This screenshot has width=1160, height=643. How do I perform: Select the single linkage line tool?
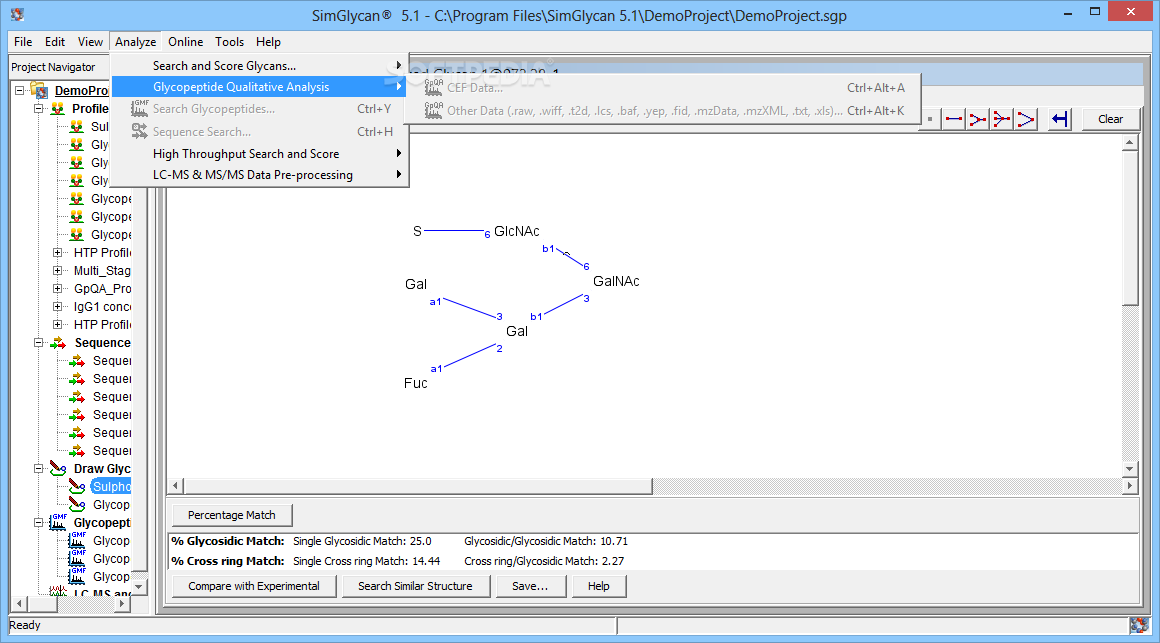coord(954,119)
